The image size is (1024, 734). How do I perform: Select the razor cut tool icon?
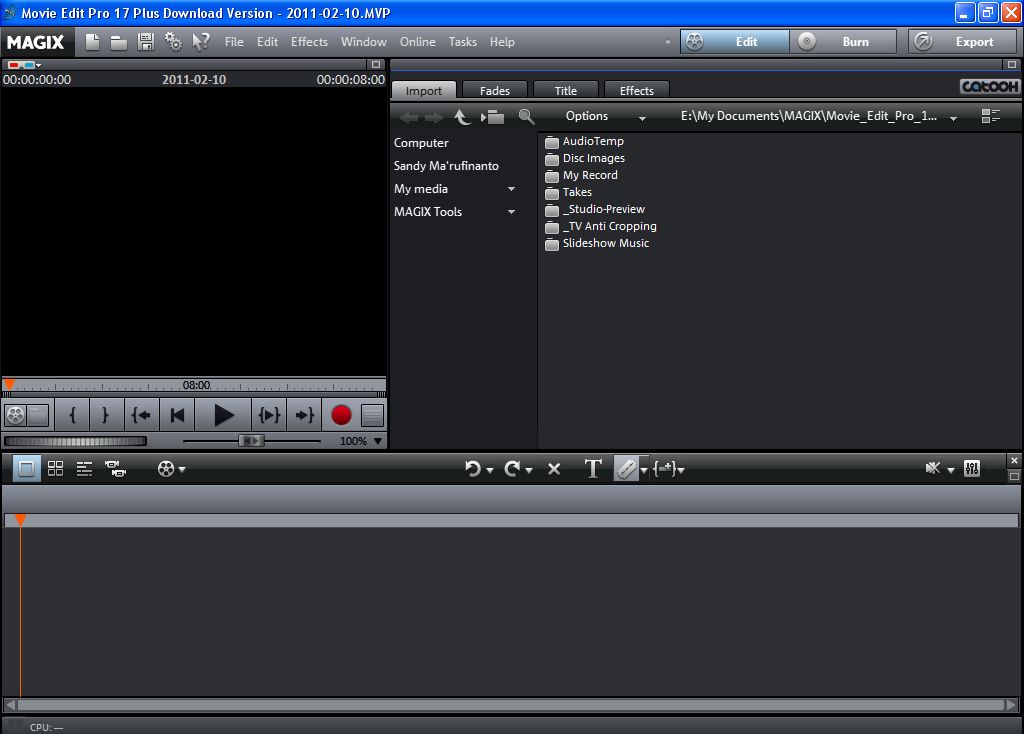tap(626, 468)
